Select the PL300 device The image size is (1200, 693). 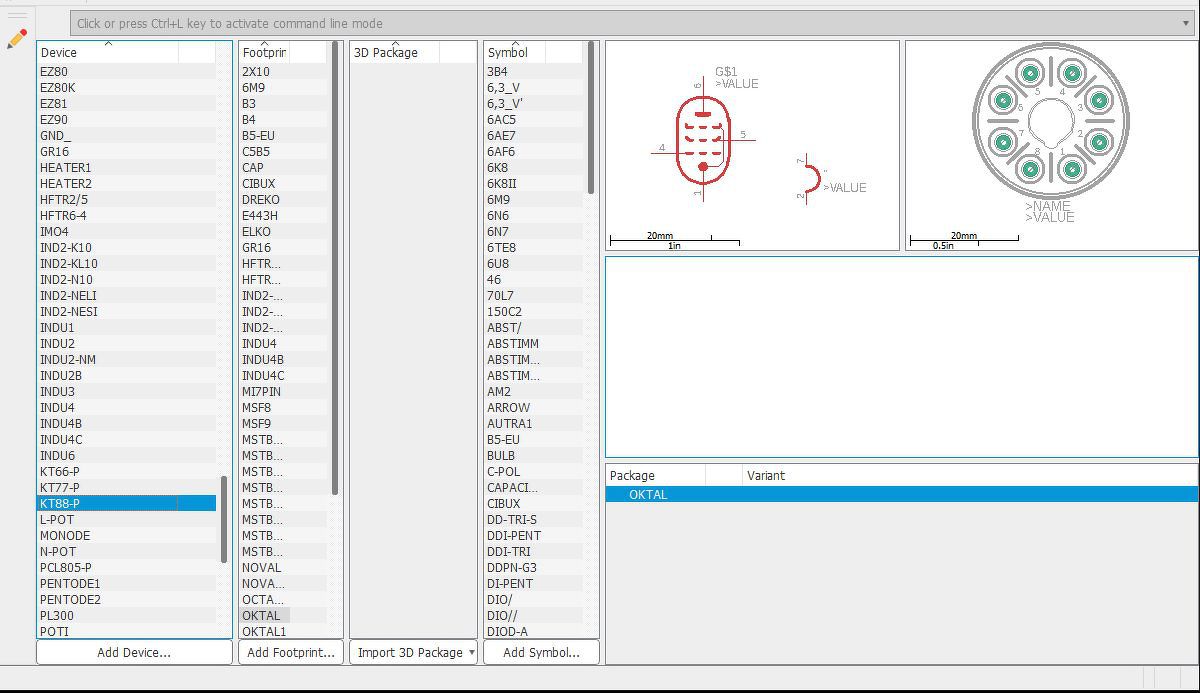pyautogui.click(x=127, y=615)
